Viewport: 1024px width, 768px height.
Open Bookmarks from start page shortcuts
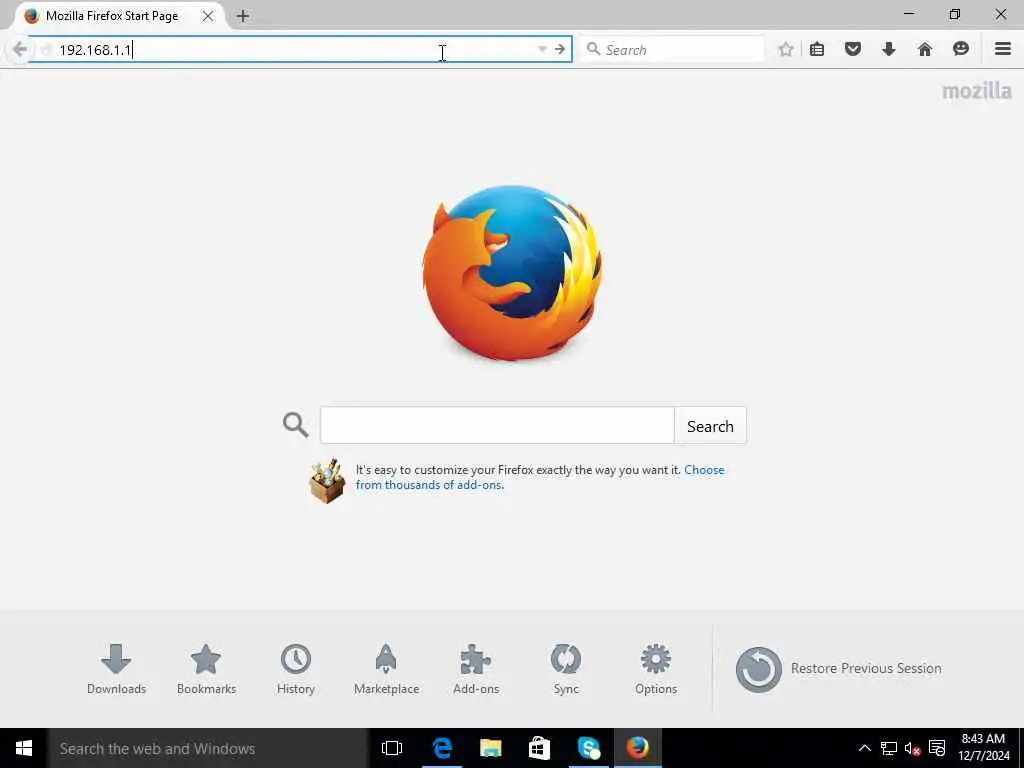tap(206, 669)
